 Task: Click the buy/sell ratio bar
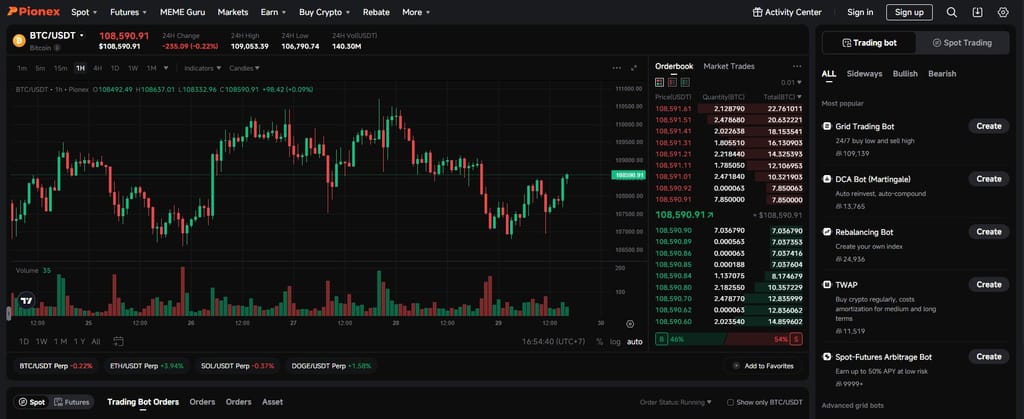pyautogui.click(x=729, y=339)
